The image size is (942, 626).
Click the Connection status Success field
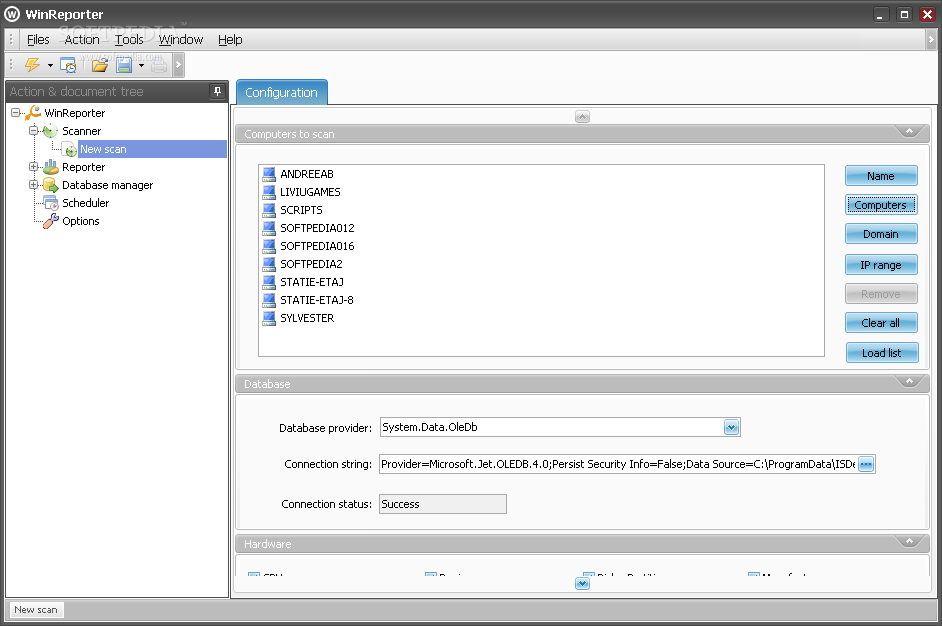pyautogui.click(x=443, y=504)
